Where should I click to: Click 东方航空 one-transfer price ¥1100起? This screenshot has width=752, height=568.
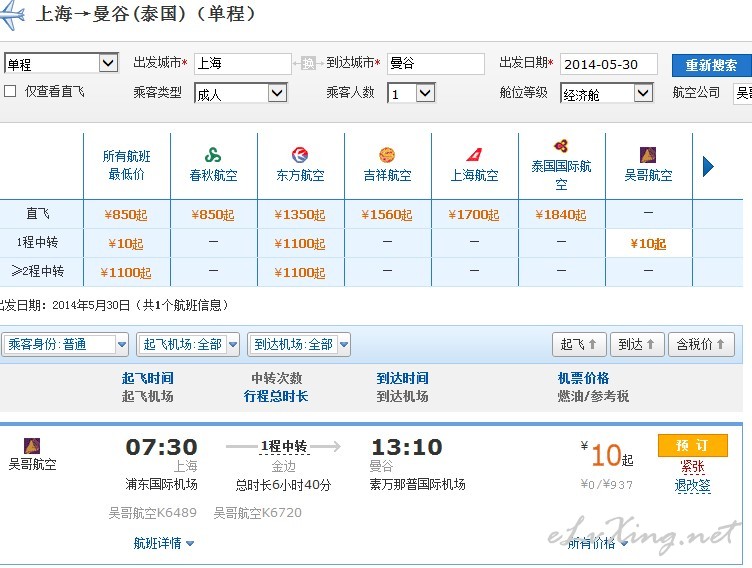pos(300,244)
